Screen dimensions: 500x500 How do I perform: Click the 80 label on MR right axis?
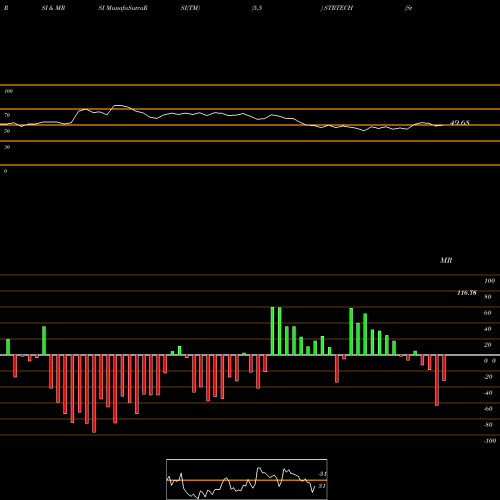488,297
